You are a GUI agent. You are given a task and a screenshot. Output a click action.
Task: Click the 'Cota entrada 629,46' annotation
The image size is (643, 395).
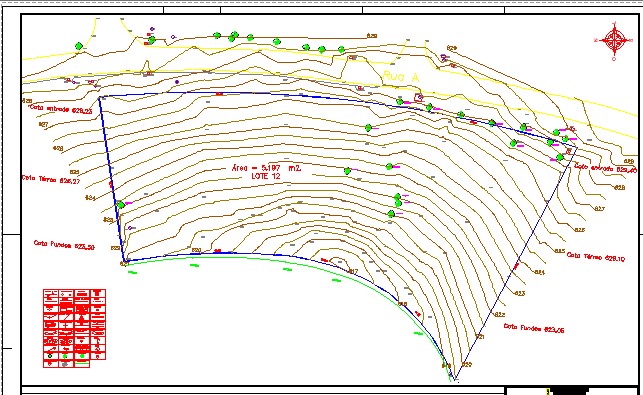coord(606,168)
